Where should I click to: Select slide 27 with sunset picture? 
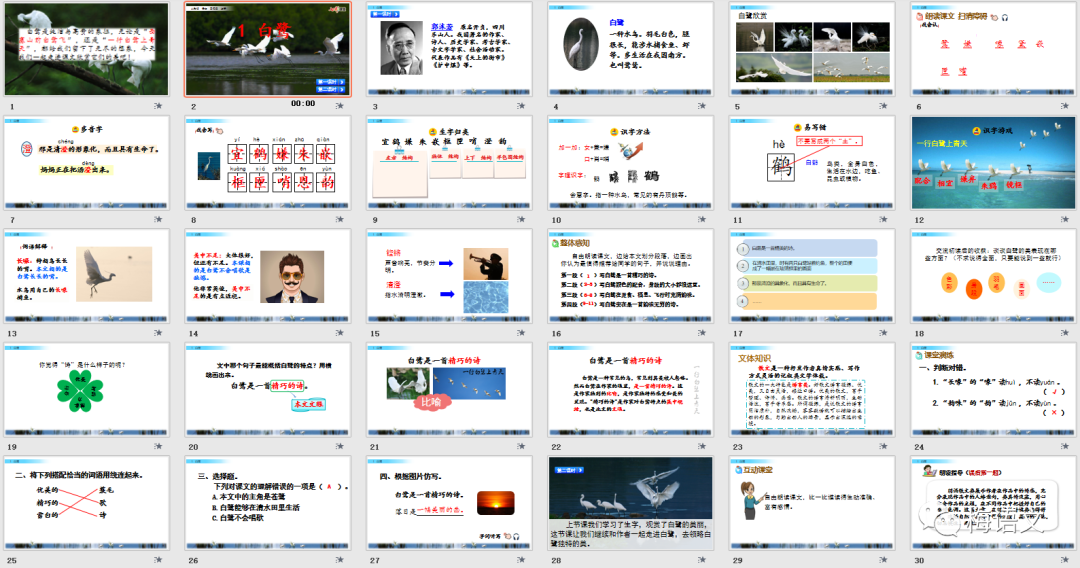[x=449, y=503]
